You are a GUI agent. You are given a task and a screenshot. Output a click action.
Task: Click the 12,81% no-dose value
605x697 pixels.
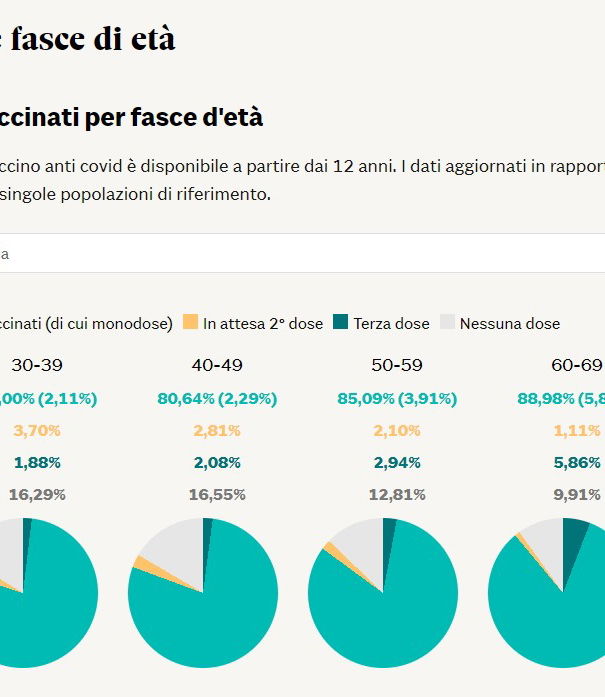point(397,494)
